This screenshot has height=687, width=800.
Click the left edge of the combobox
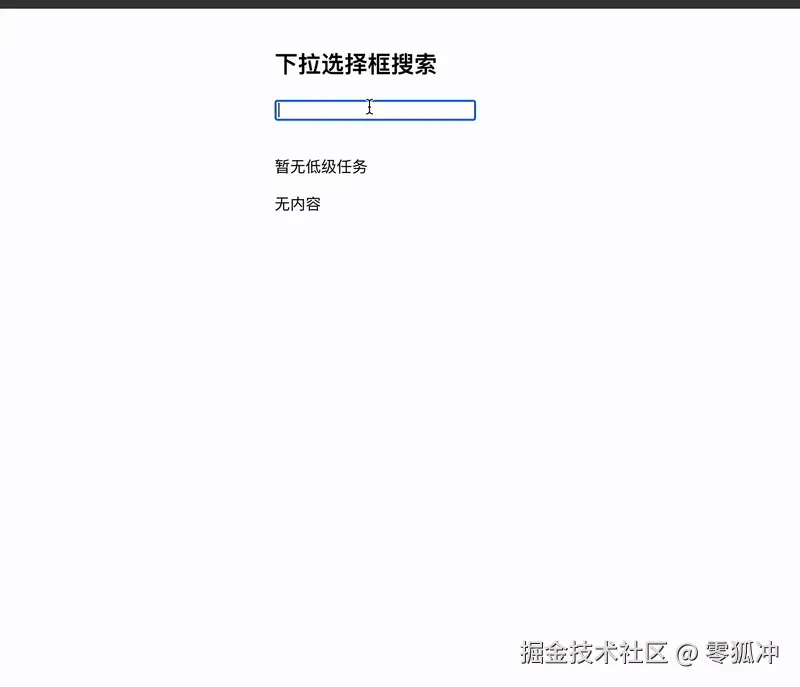click(x=278, y=110)
